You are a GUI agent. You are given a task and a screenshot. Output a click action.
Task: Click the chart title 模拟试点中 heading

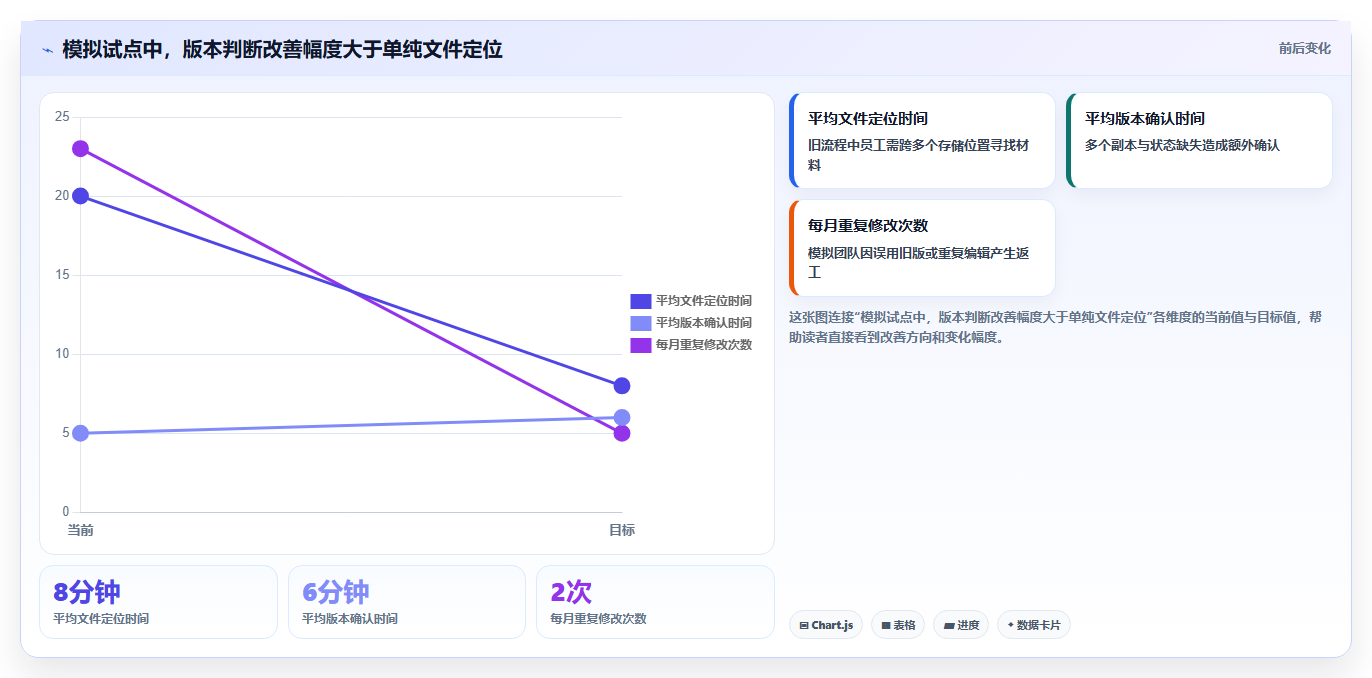click(x=282, y=49)
